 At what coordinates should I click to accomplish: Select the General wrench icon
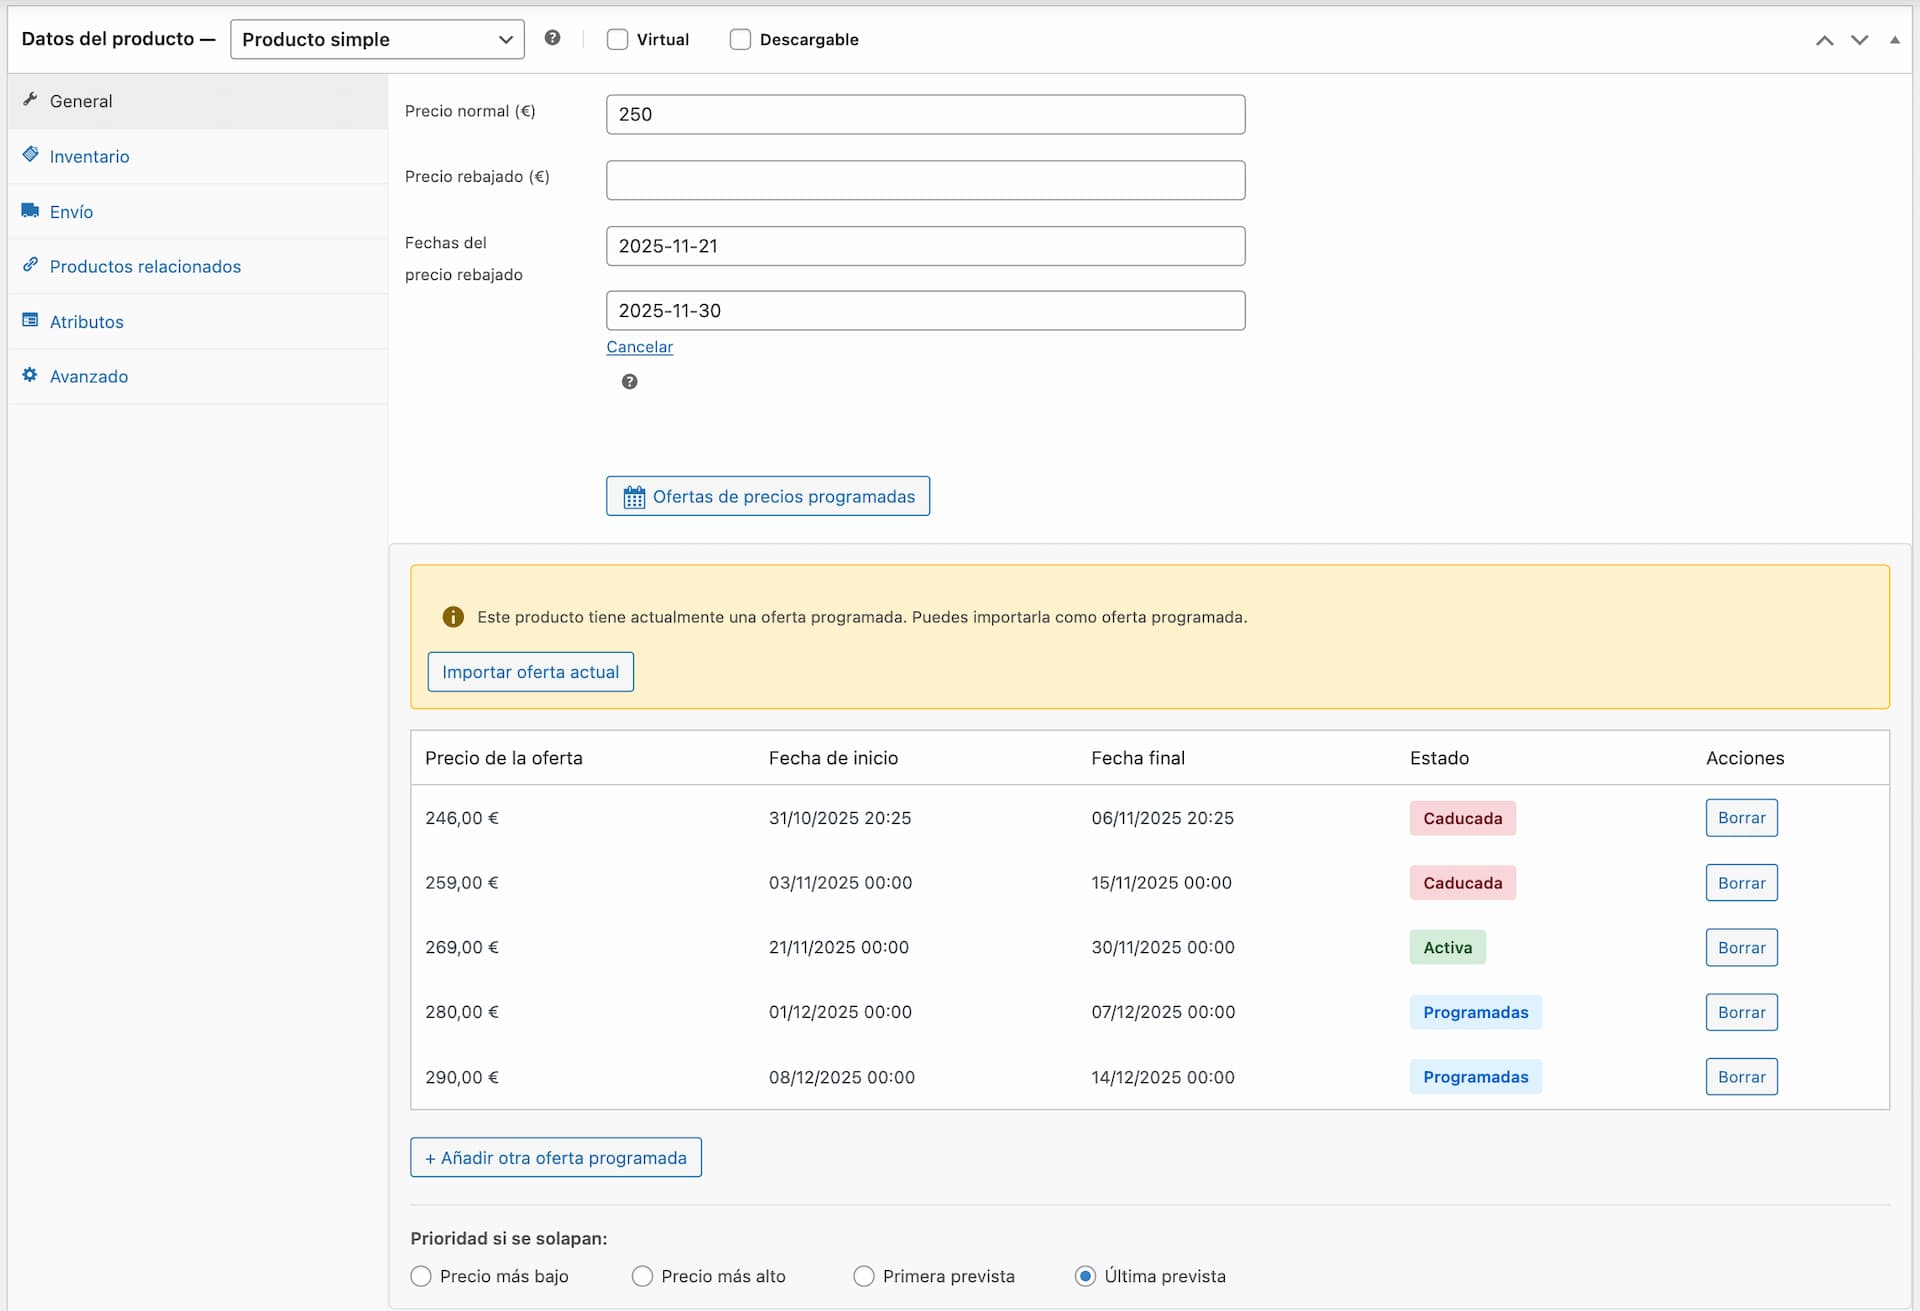[x=31, y=99]
